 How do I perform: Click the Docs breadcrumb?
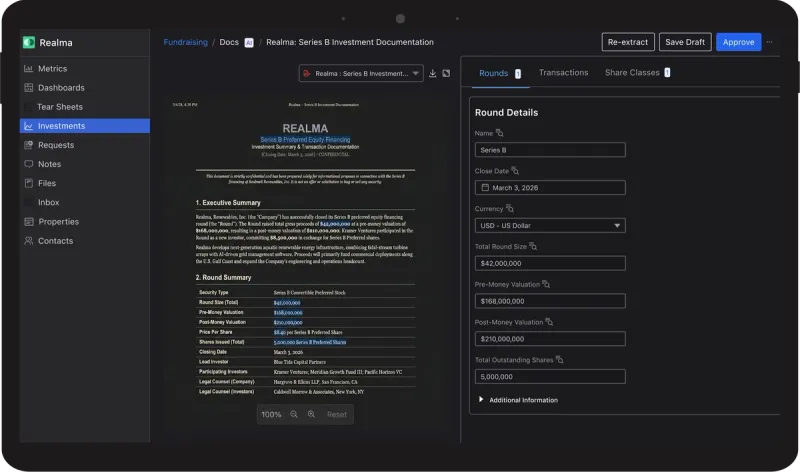point(229,42)
